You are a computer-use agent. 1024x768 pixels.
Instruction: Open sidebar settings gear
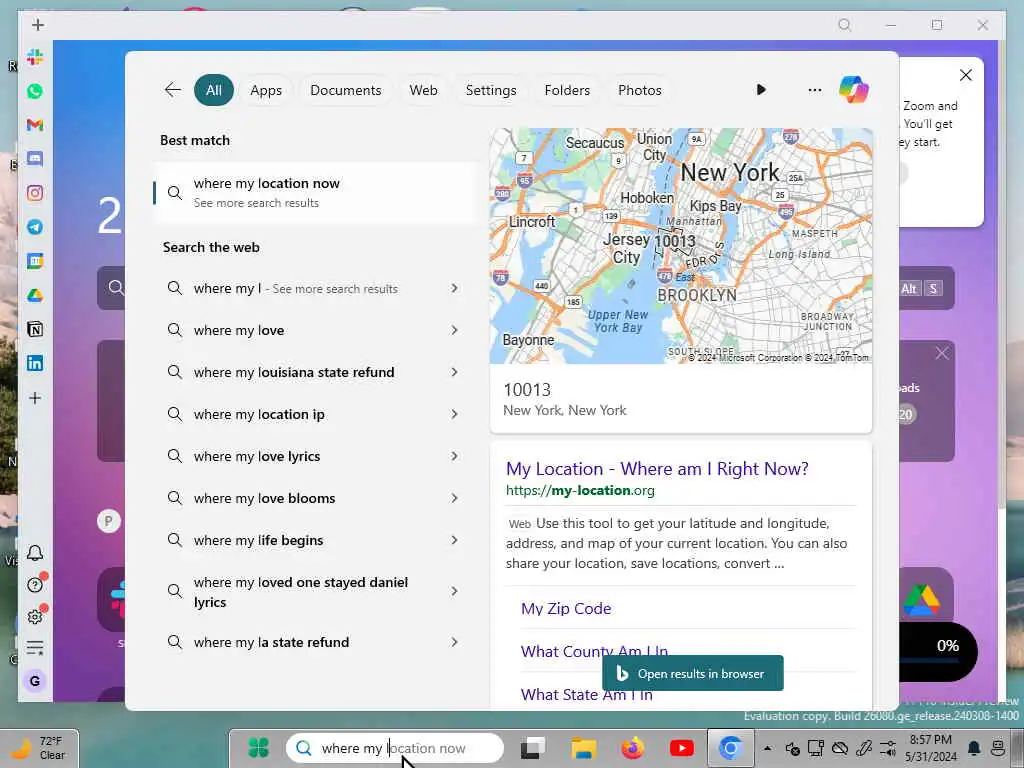[35, 616]
